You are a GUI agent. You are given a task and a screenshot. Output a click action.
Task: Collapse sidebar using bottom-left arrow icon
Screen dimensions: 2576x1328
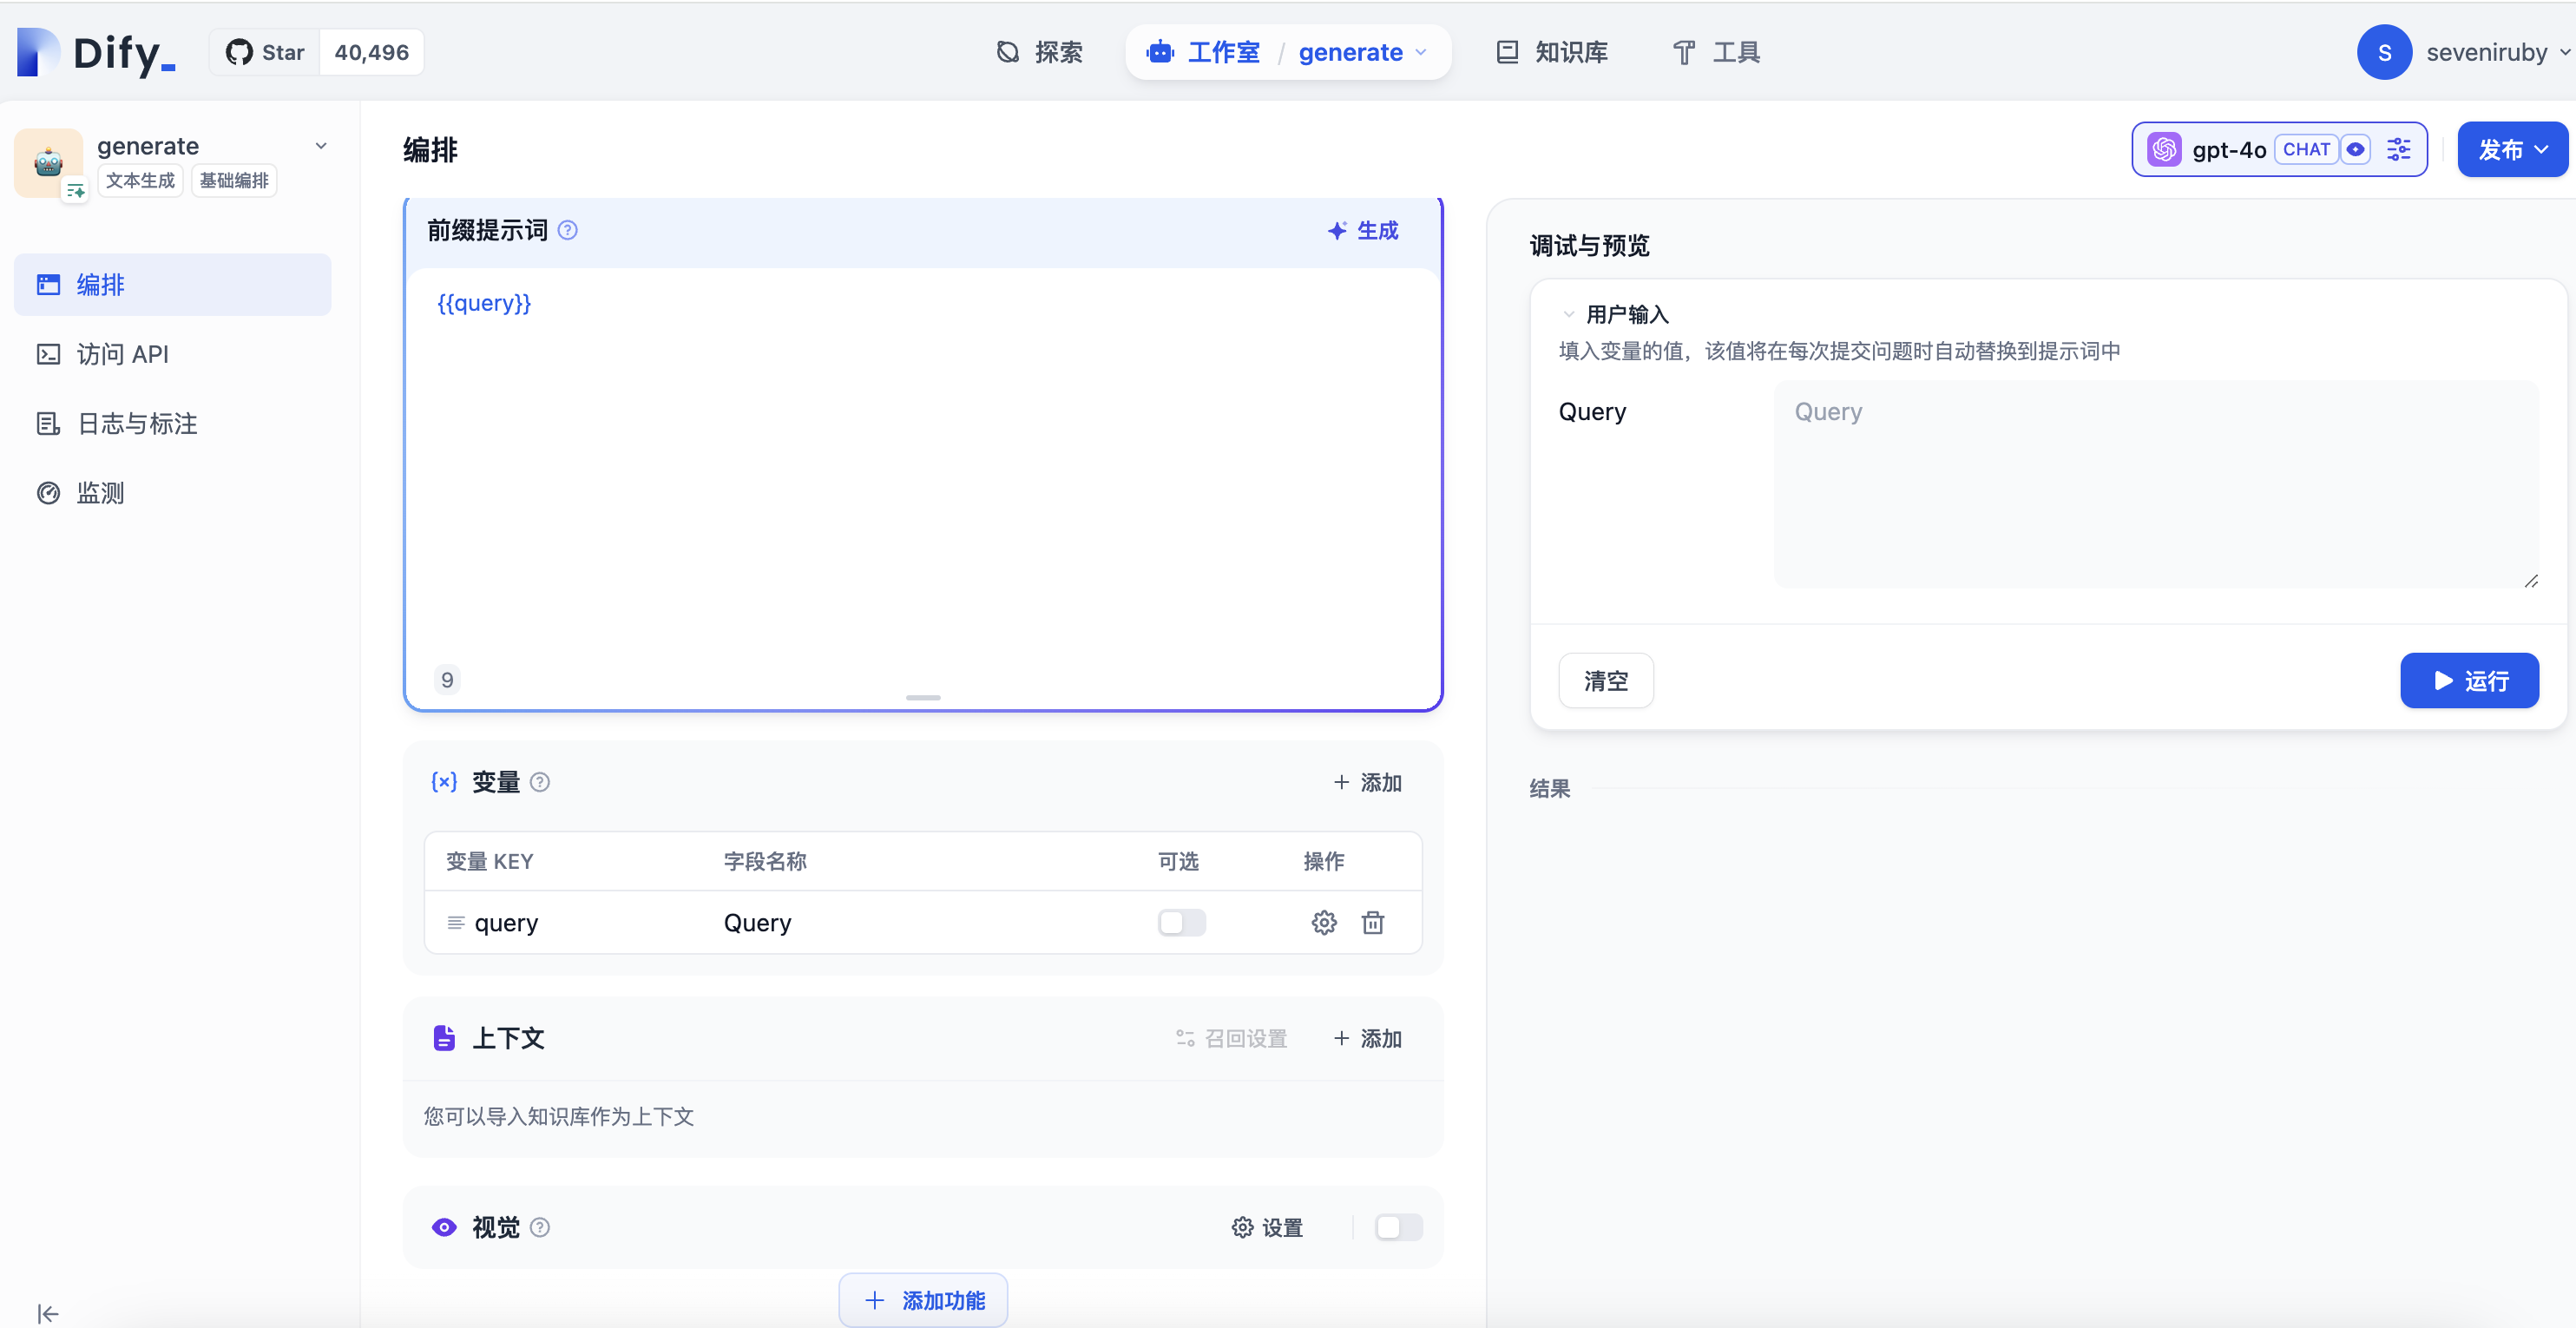point(46,1313)
